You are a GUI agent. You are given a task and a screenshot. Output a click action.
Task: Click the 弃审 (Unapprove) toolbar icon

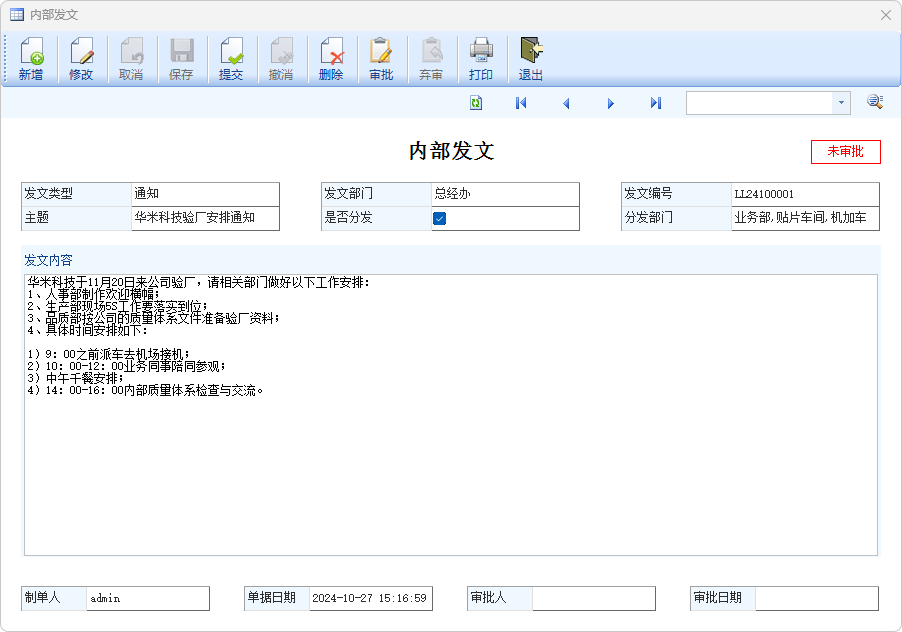coord(431,59)
